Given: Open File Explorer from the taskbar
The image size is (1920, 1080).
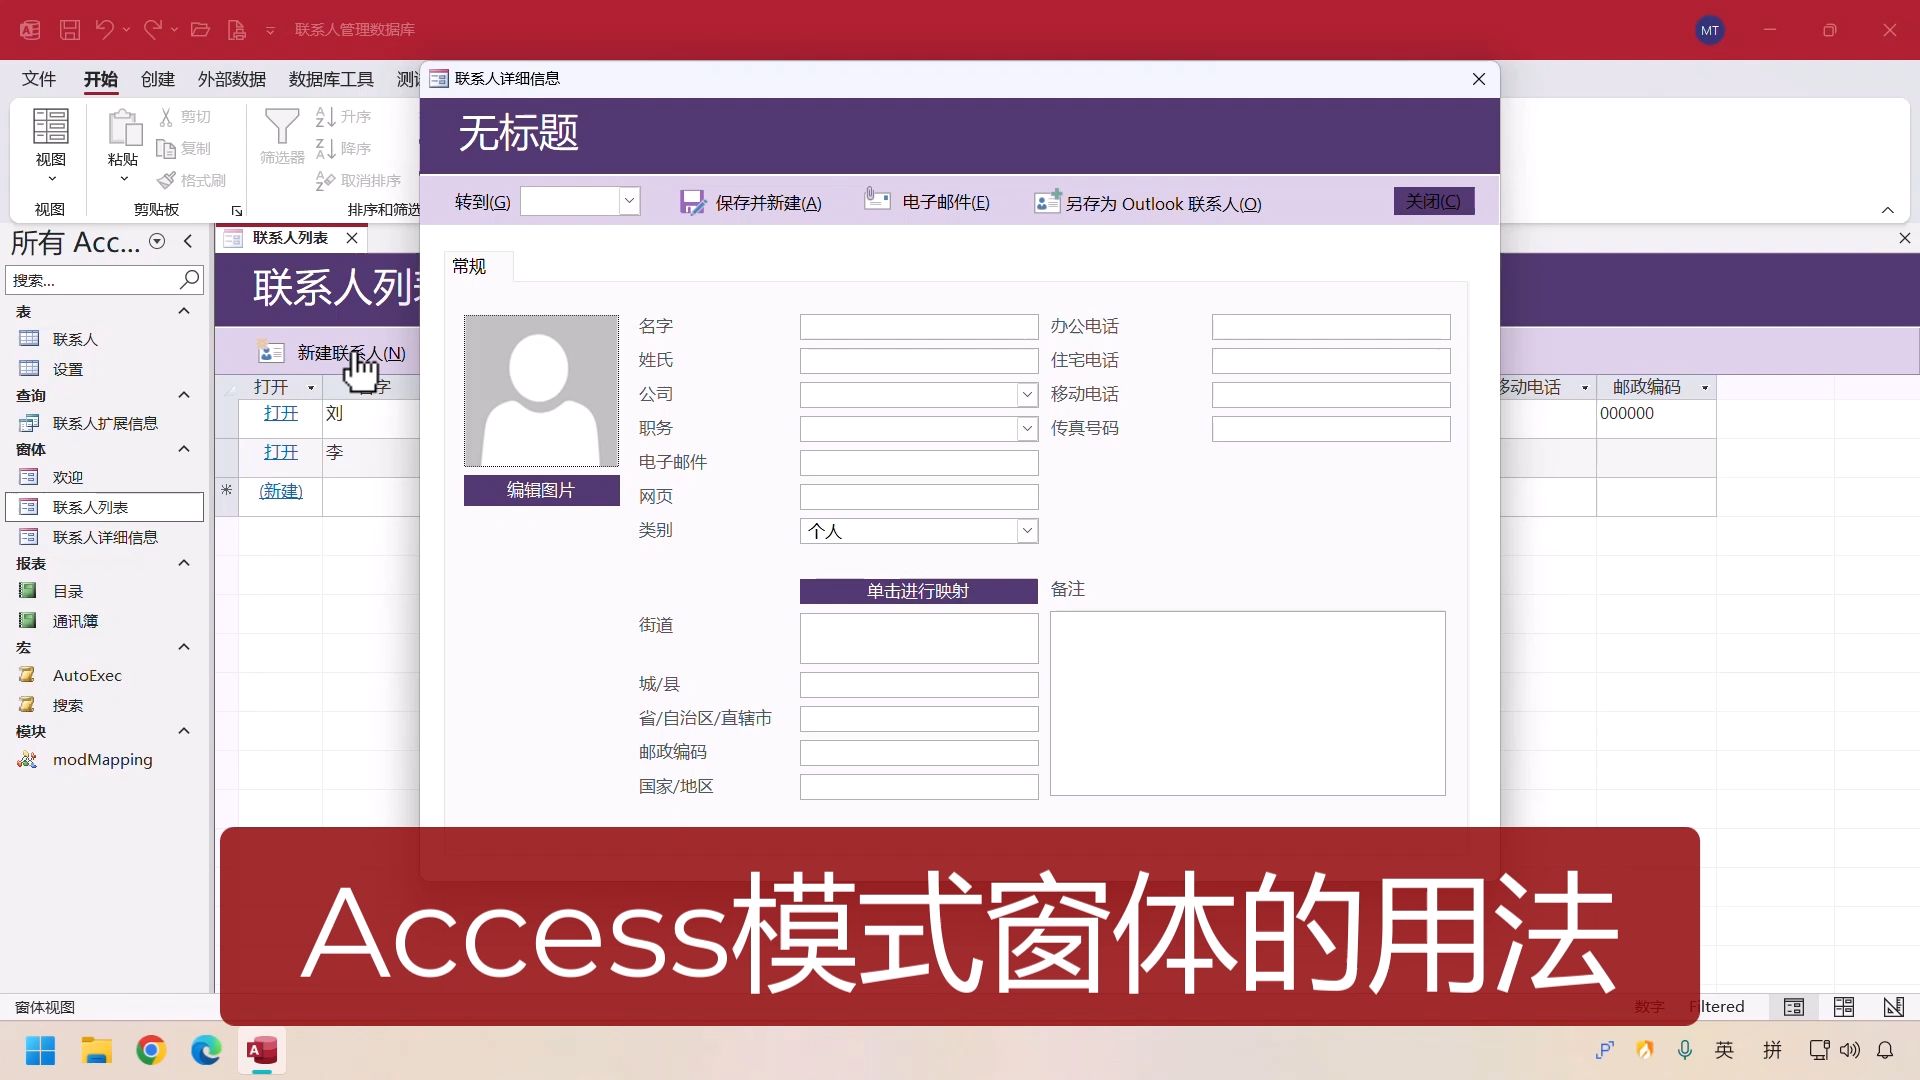Looking at the screenshot, I should click(96, 1050).
